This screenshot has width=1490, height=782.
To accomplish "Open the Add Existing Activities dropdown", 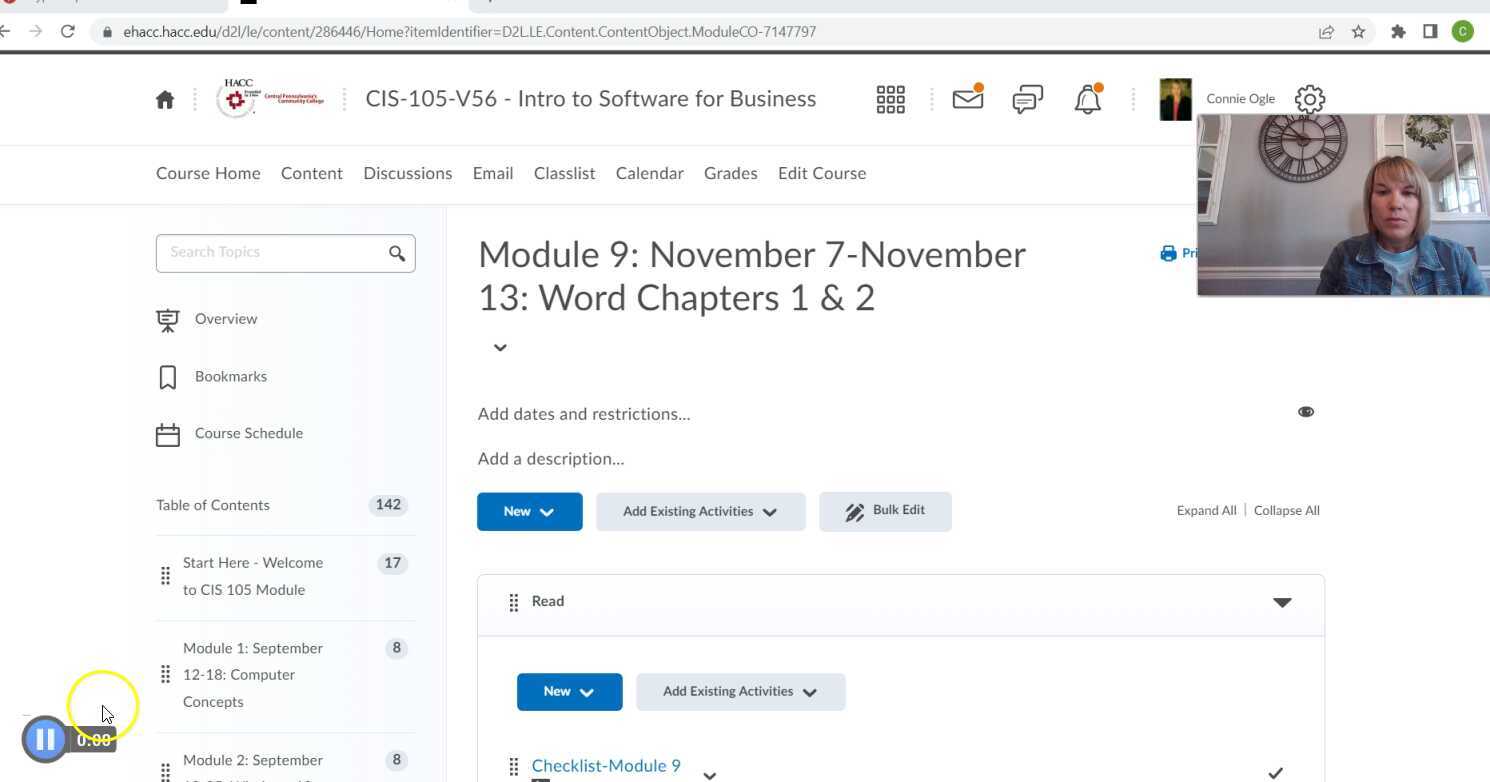I will (x=700, y=511).
